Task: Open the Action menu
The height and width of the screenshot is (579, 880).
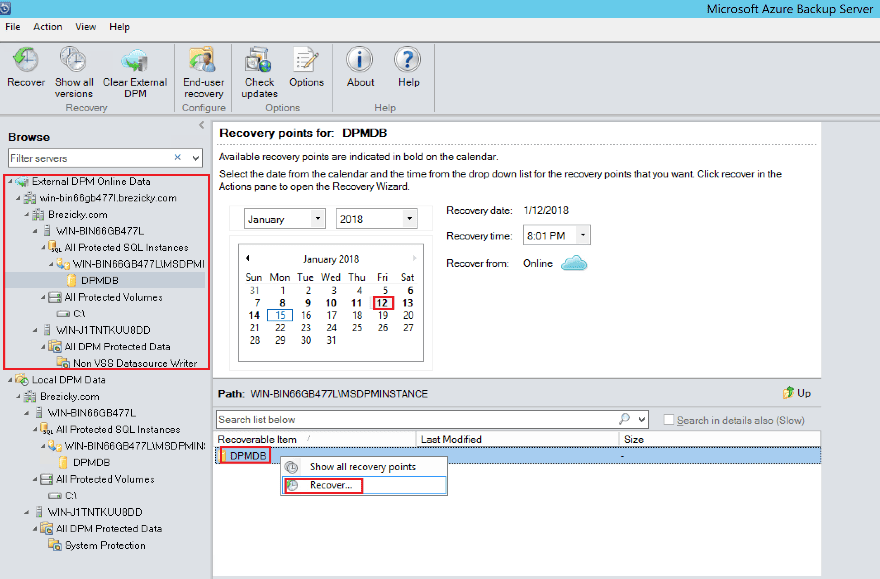Action: [48, 26]
